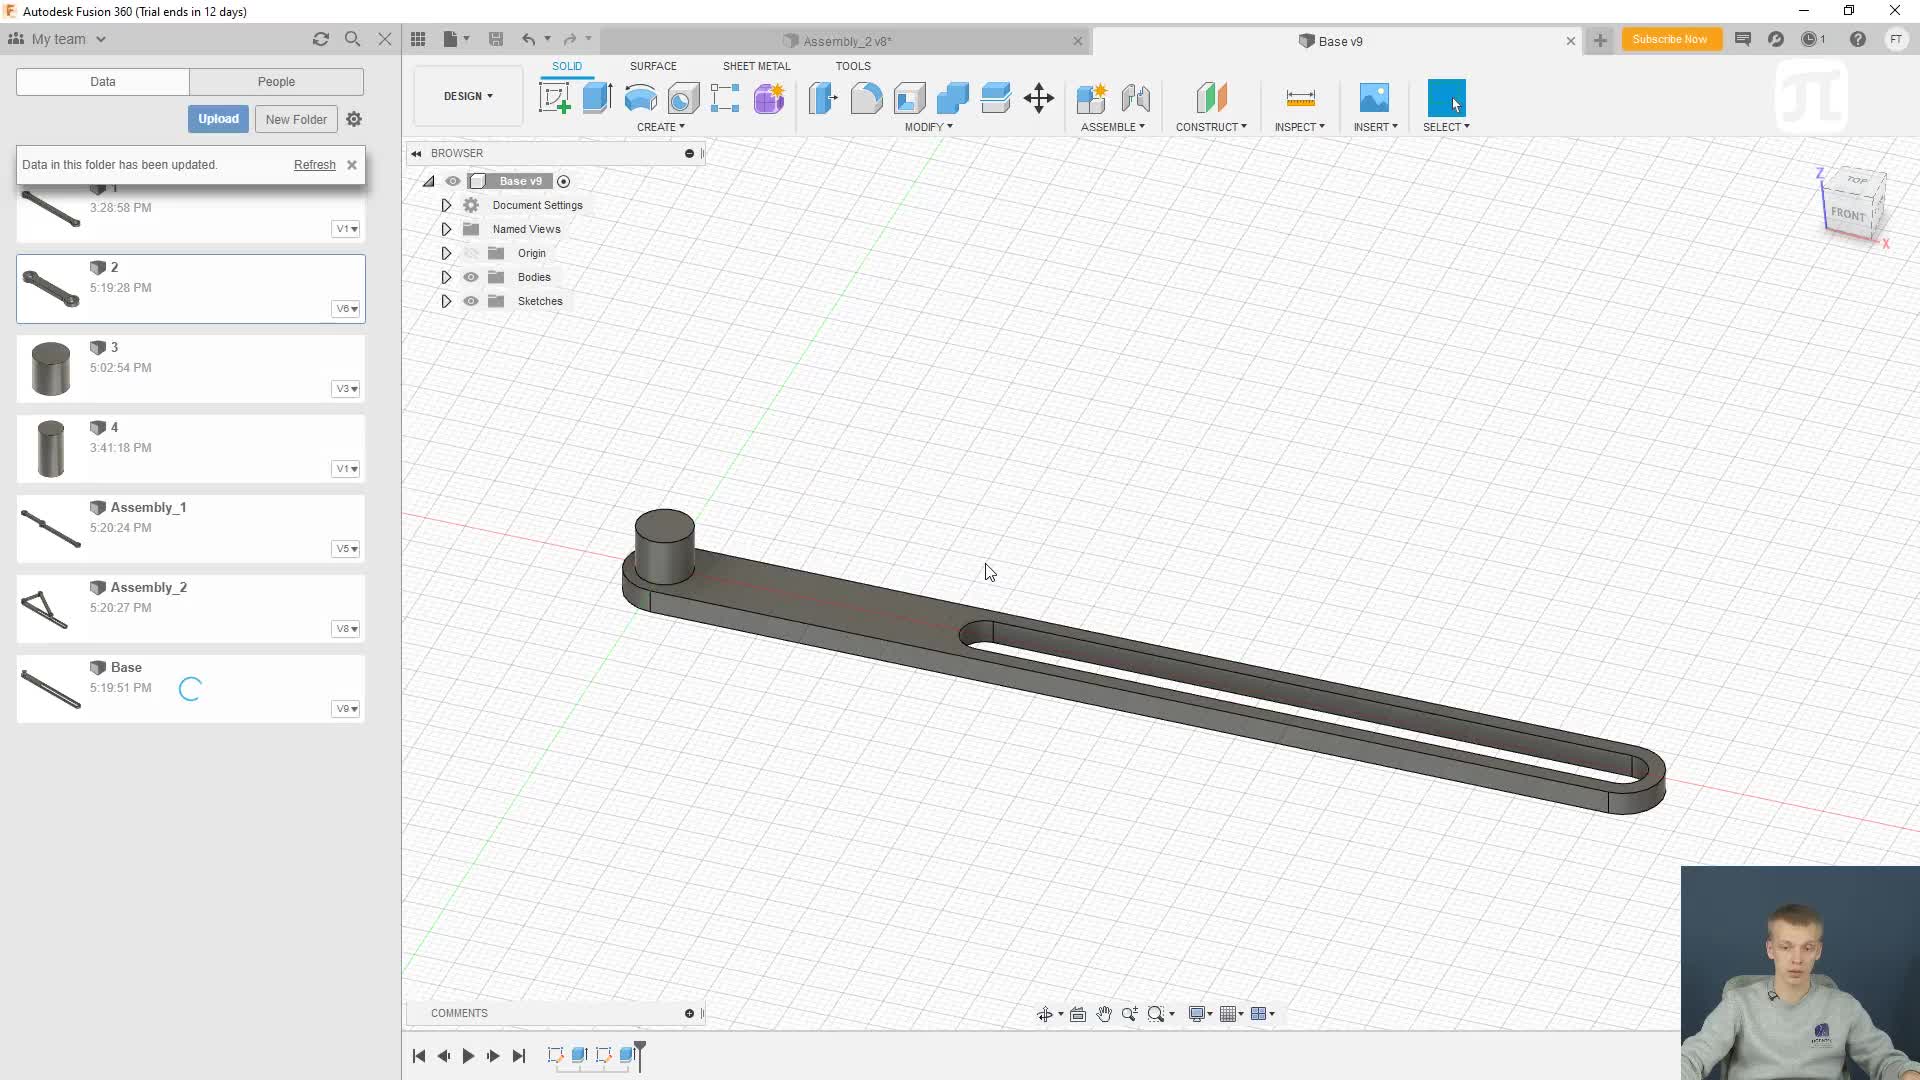
Task: Click the Orbit navigation tool
Action: tap(1045, 1014)
